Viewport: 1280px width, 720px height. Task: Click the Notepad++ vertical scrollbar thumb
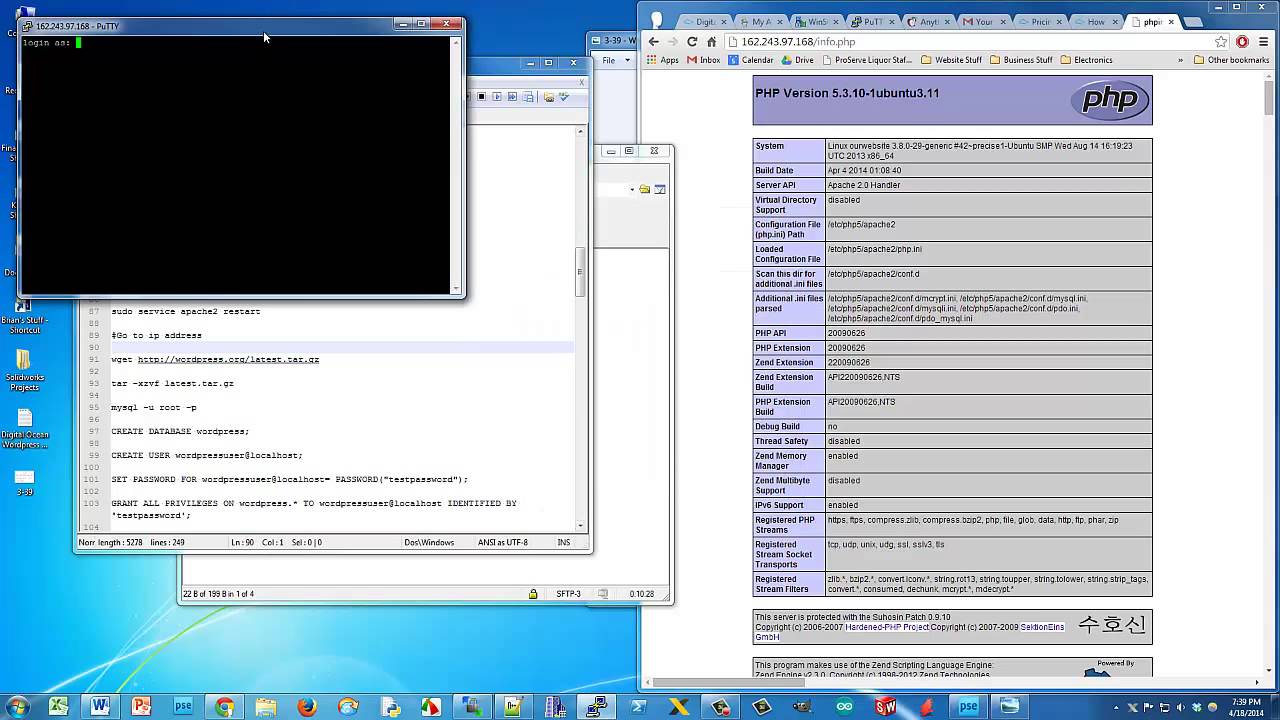[579, 273]
